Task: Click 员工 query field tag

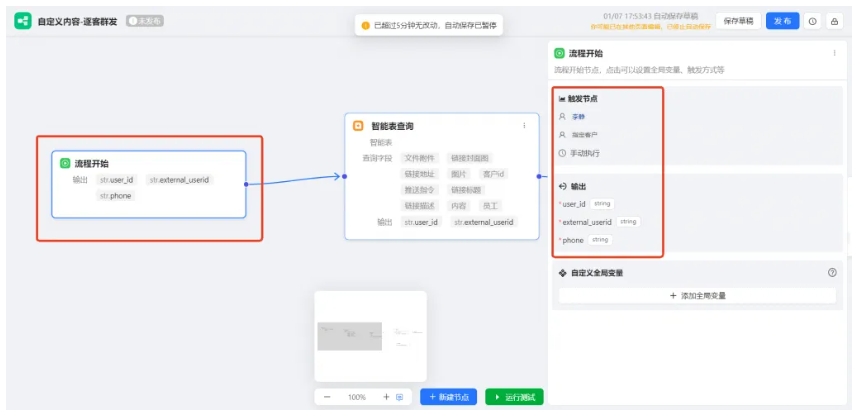Action: [489, 206]
